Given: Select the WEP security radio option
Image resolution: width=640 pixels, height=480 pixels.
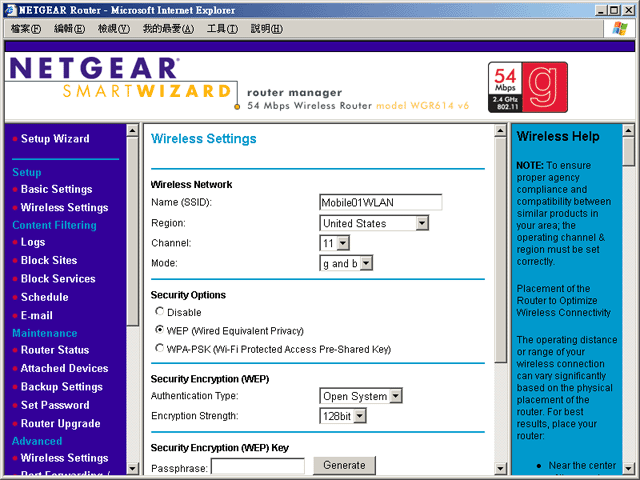Looking at the screenshot, I should tap(160, 329).
